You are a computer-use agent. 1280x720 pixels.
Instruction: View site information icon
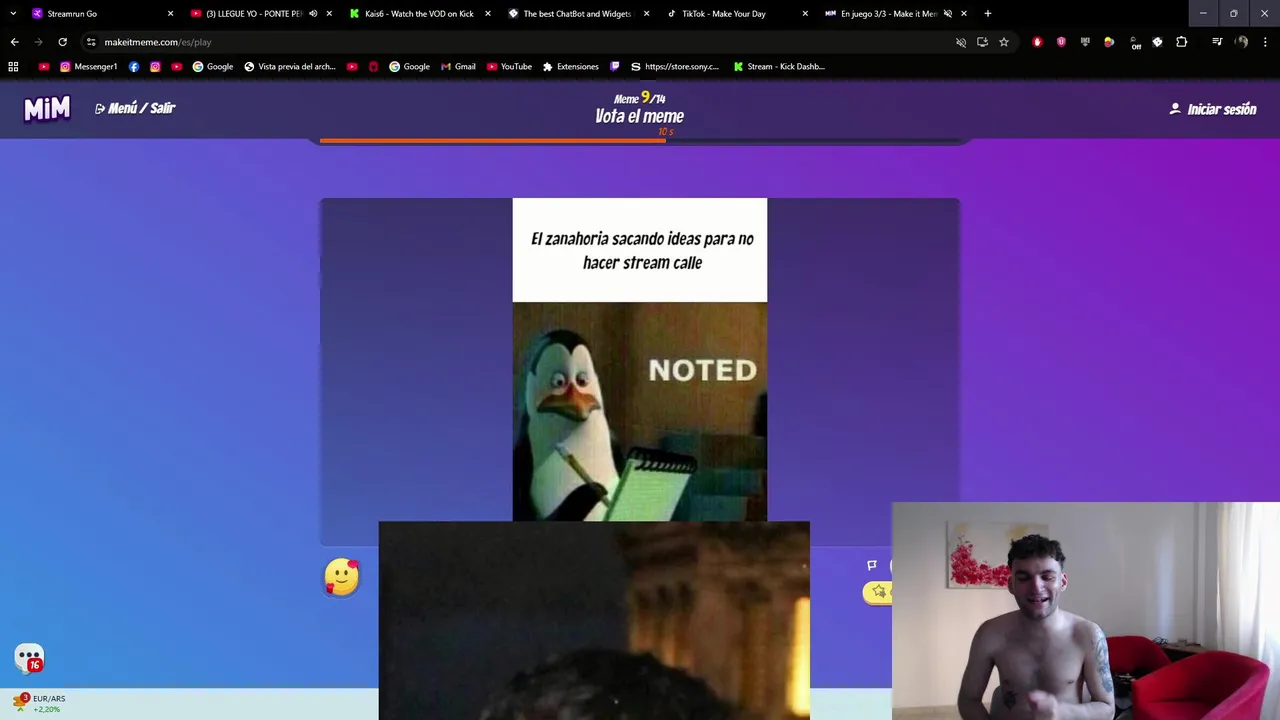(90, 42)
